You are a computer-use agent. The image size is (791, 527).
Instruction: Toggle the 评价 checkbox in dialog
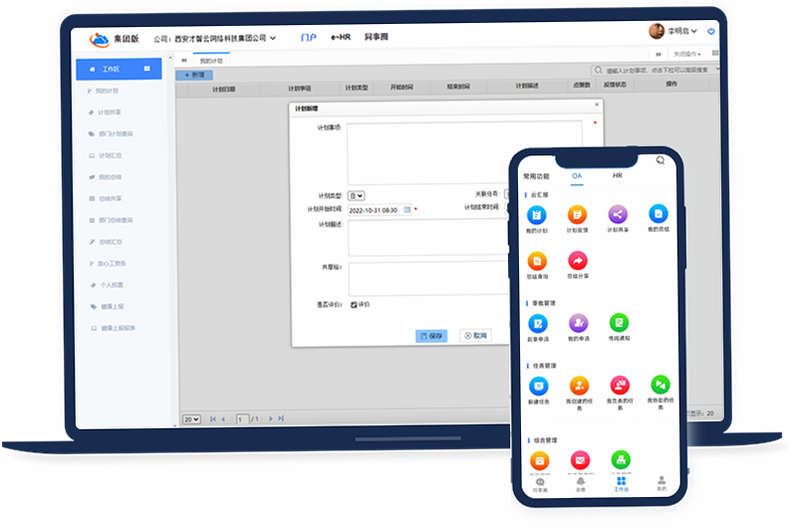click(x=354, y=305)
